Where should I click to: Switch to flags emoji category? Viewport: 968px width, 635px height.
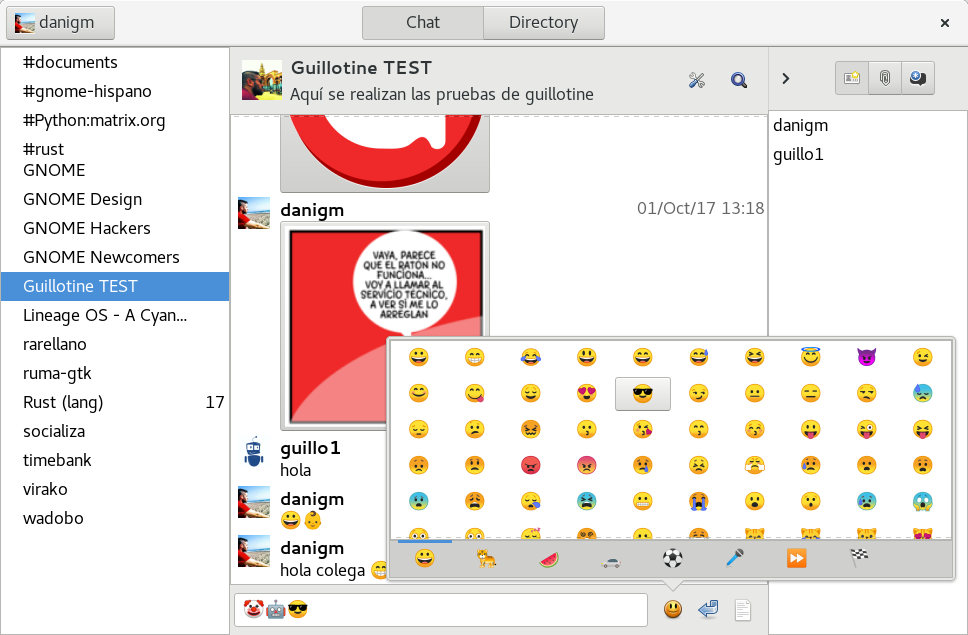pos(859,558)
